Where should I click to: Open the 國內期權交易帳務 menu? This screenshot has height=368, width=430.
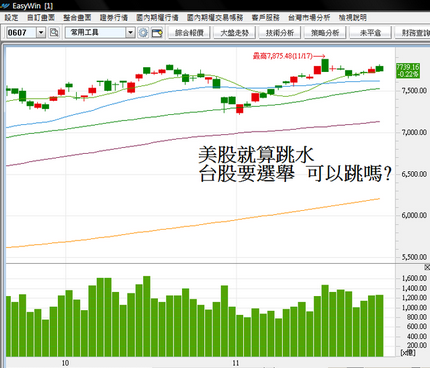(215, 18)
